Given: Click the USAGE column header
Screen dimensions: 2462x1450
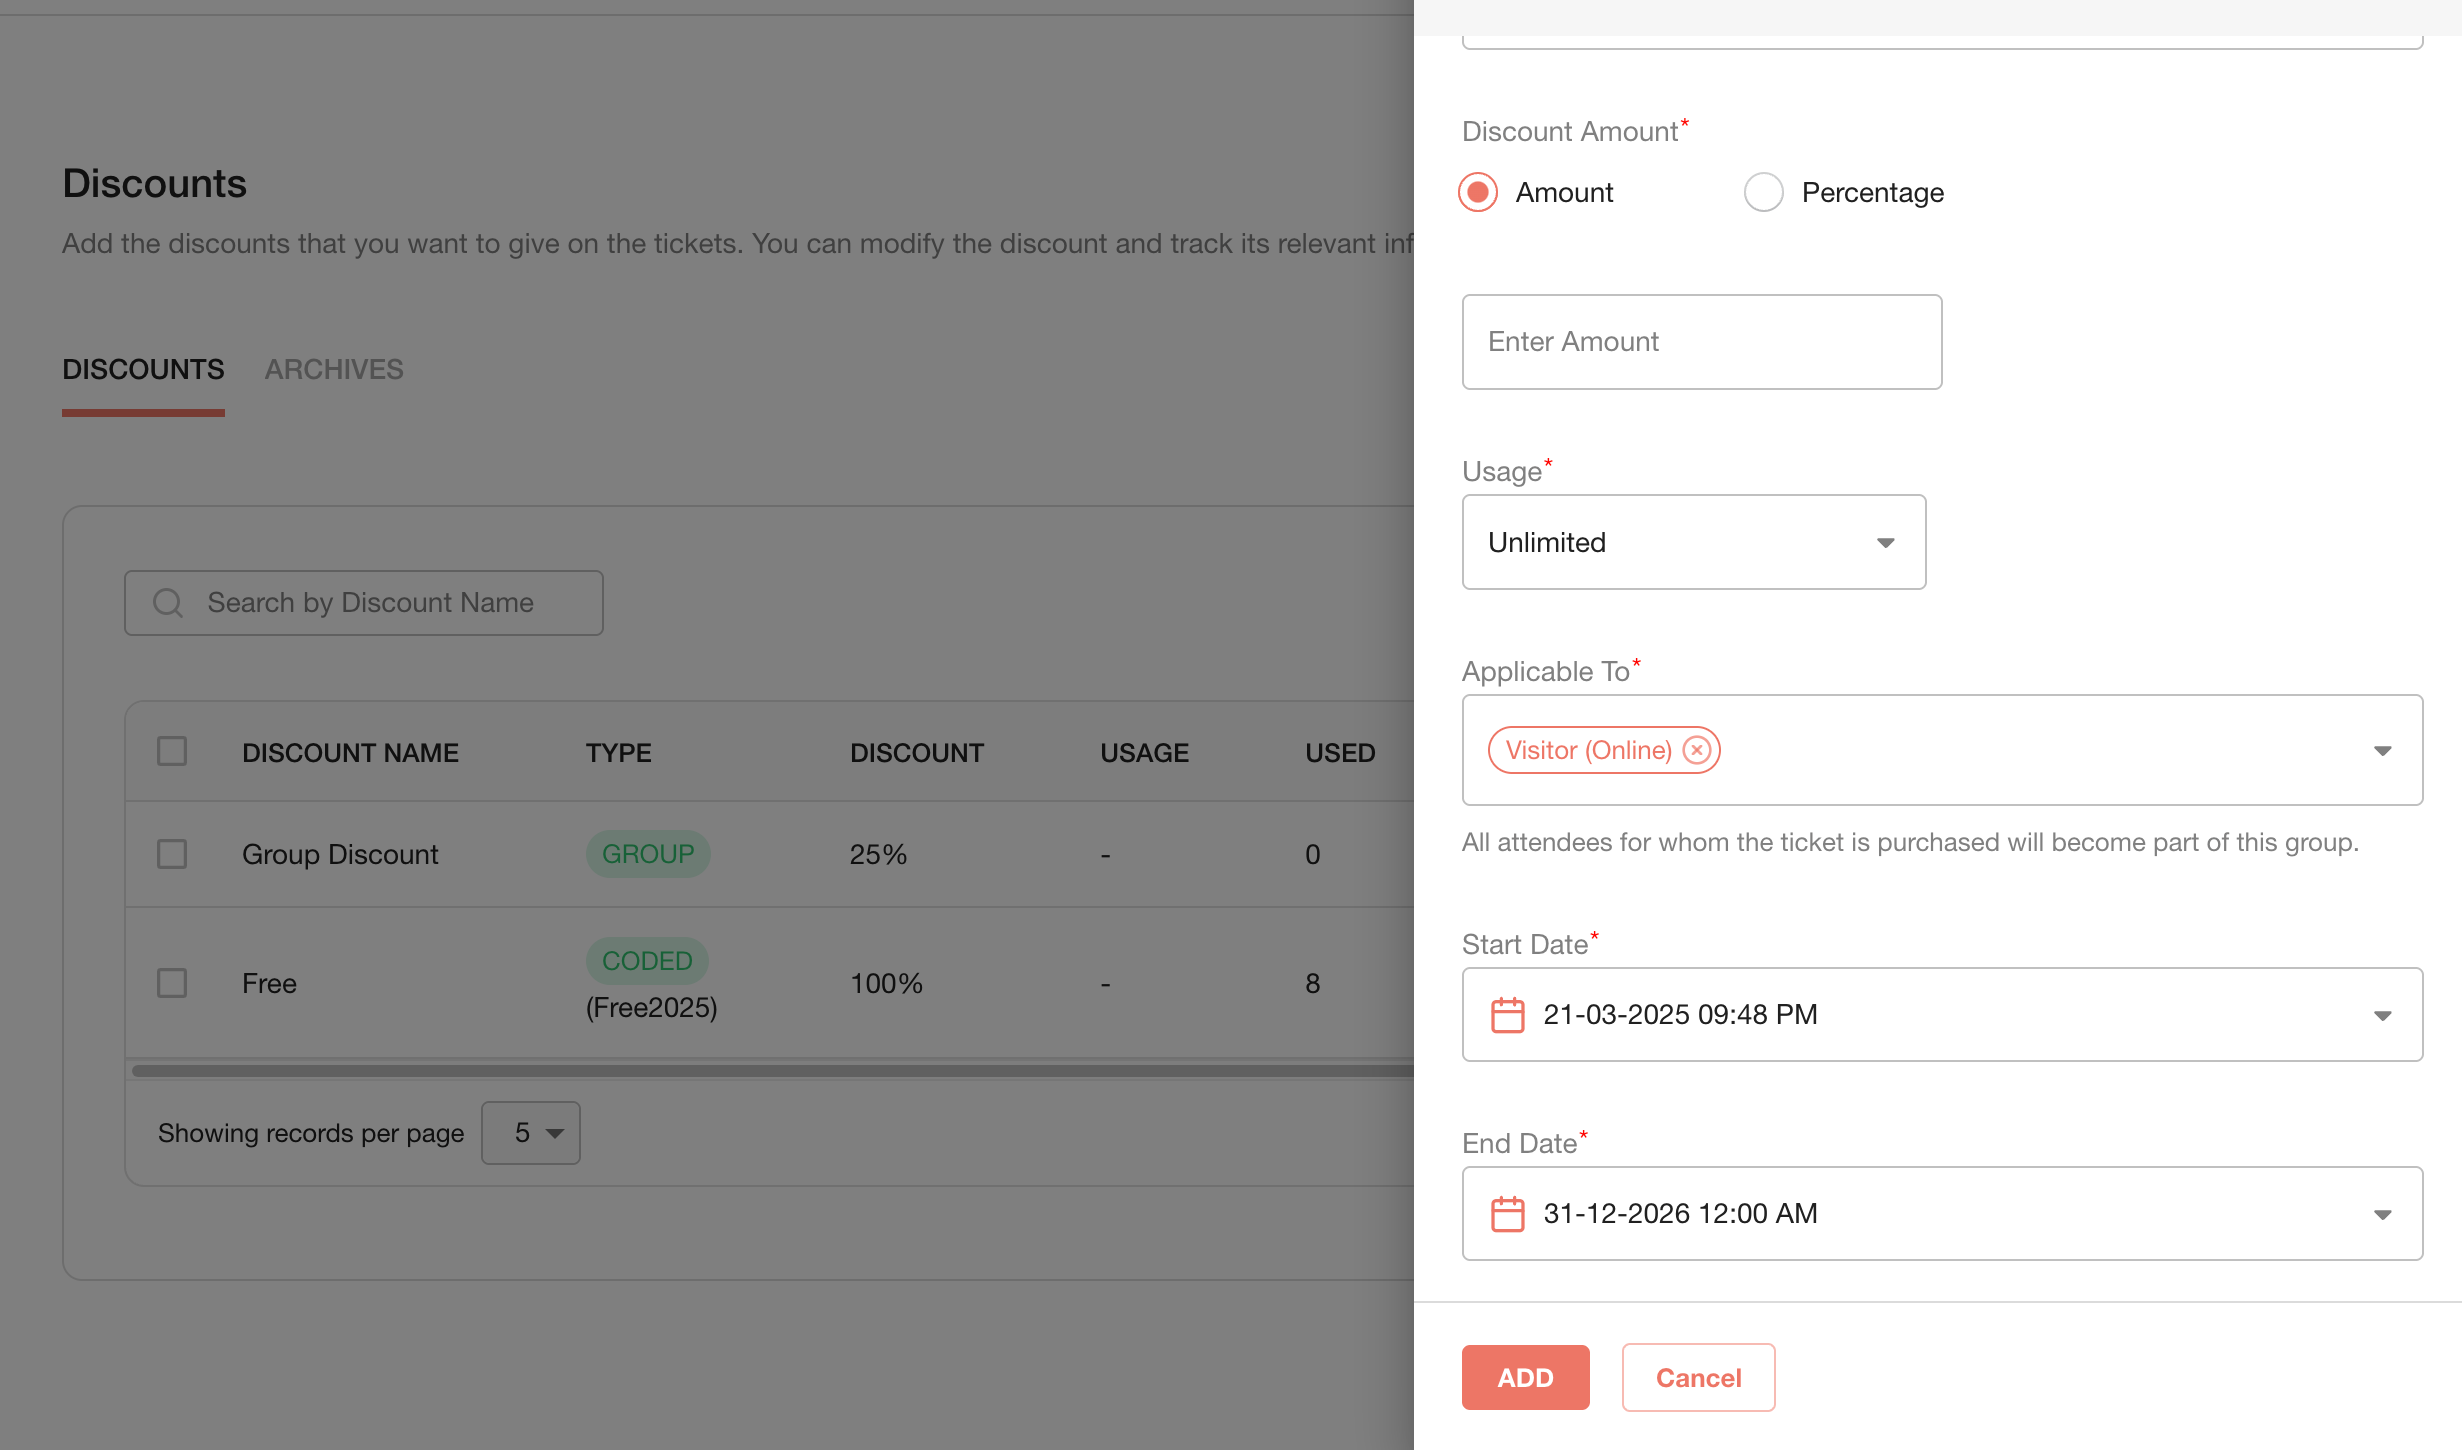Looking at the screenshot, I should (1144, 753).
